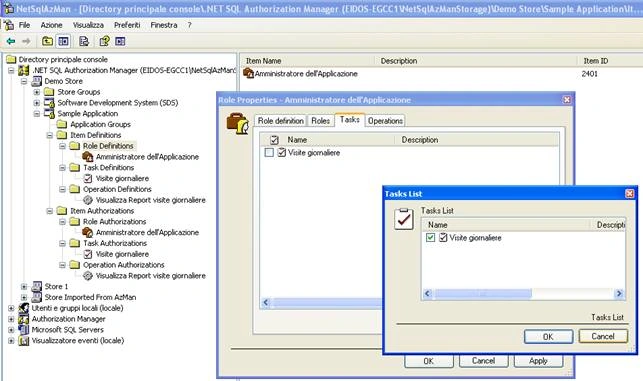643x381 pixels.
Task: Collapse the Item Authorizations node
Action: [50, 211]
